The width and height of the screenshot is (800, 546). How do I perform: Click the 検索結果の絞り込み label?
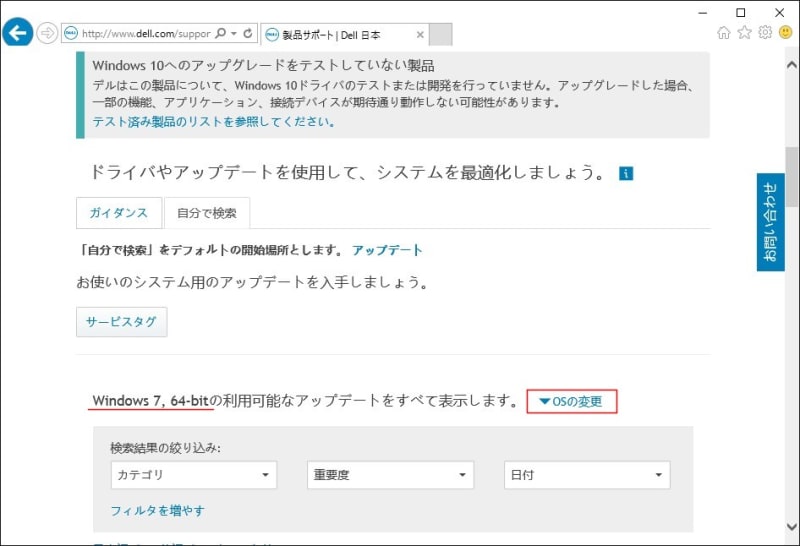click(x=165, y=448)
